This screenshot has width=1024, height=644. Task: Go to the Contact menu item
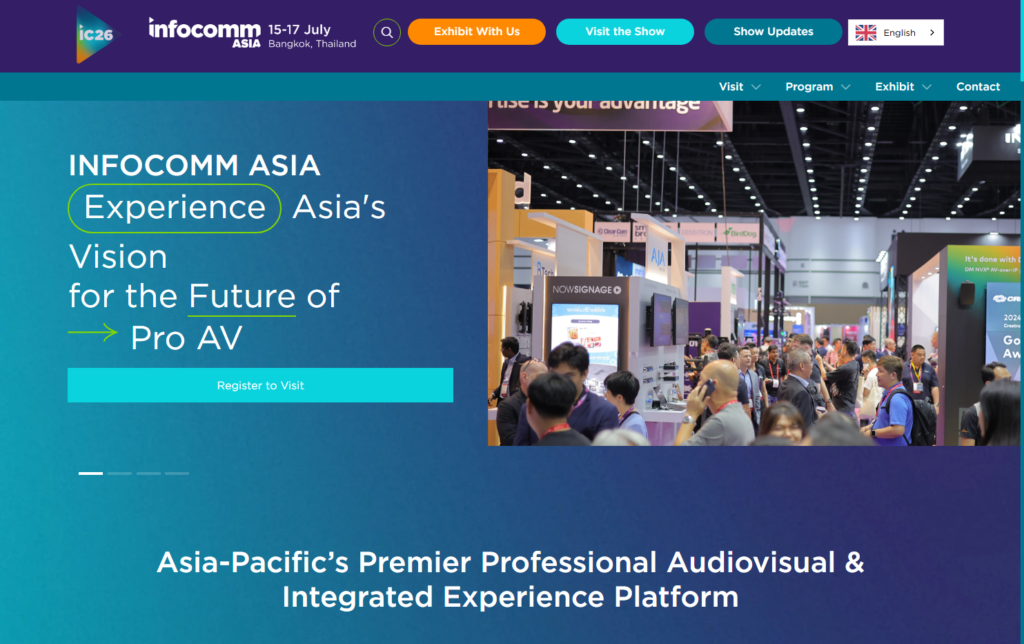pos(977,87)
